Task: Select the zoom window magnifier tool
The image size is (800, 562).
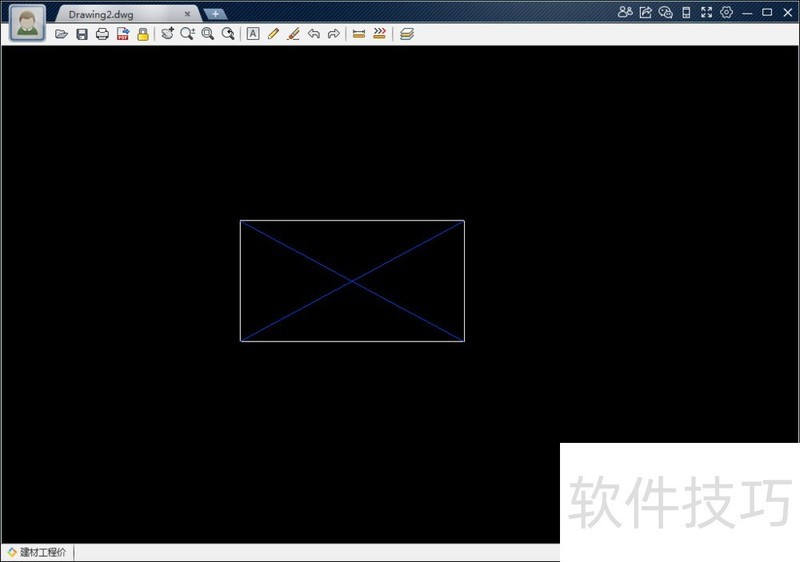Action: click(x=208, y=34)
